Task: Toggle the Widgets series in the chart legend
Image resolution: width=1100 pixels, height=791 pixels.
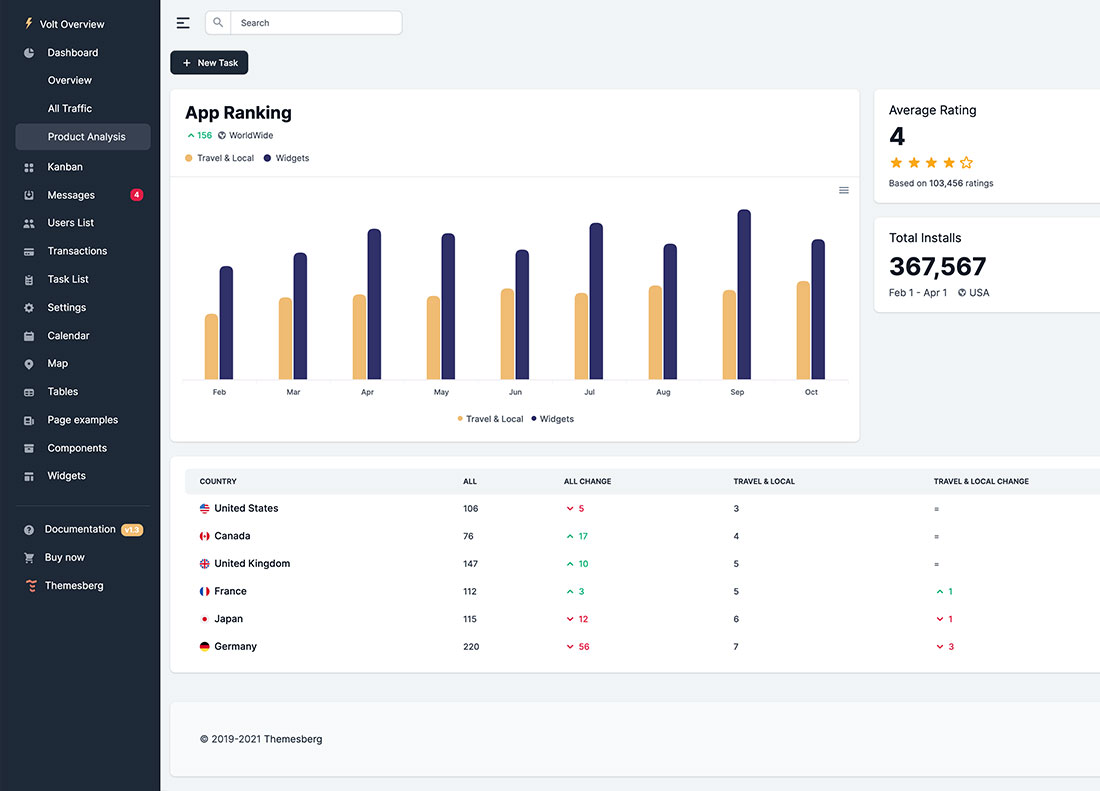Action: pyautogui.click(x=553, y=418)
